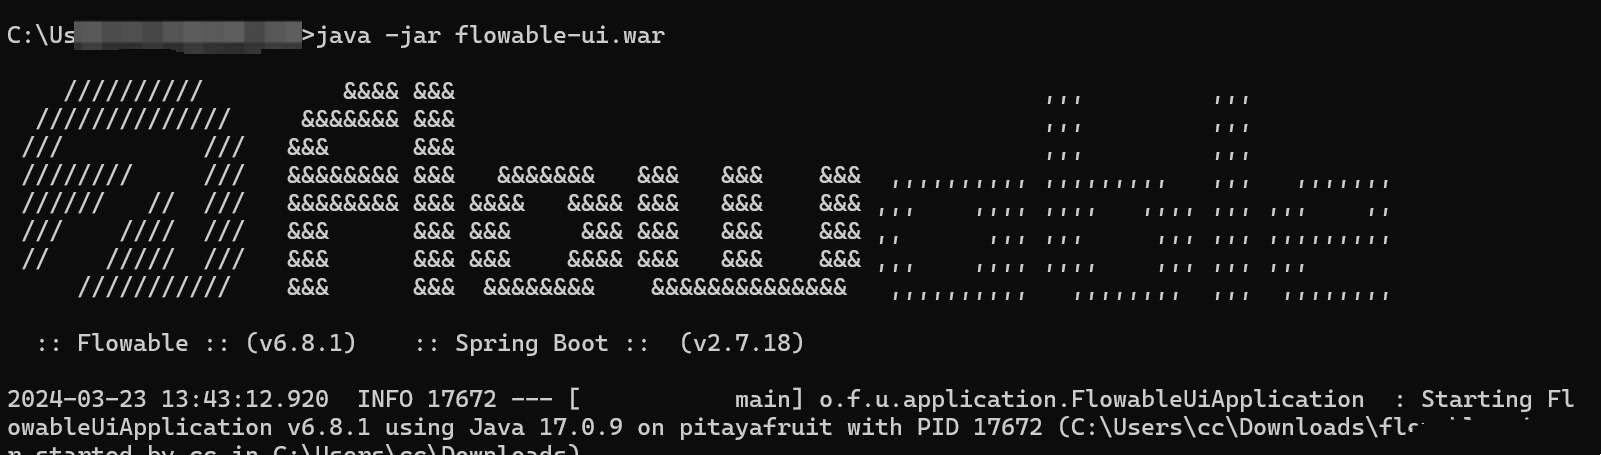The width and height of the screenshot is (1601, 455).
Task: Click the 'Java 17.0.9' text in log
Action: tap(546, 427)
